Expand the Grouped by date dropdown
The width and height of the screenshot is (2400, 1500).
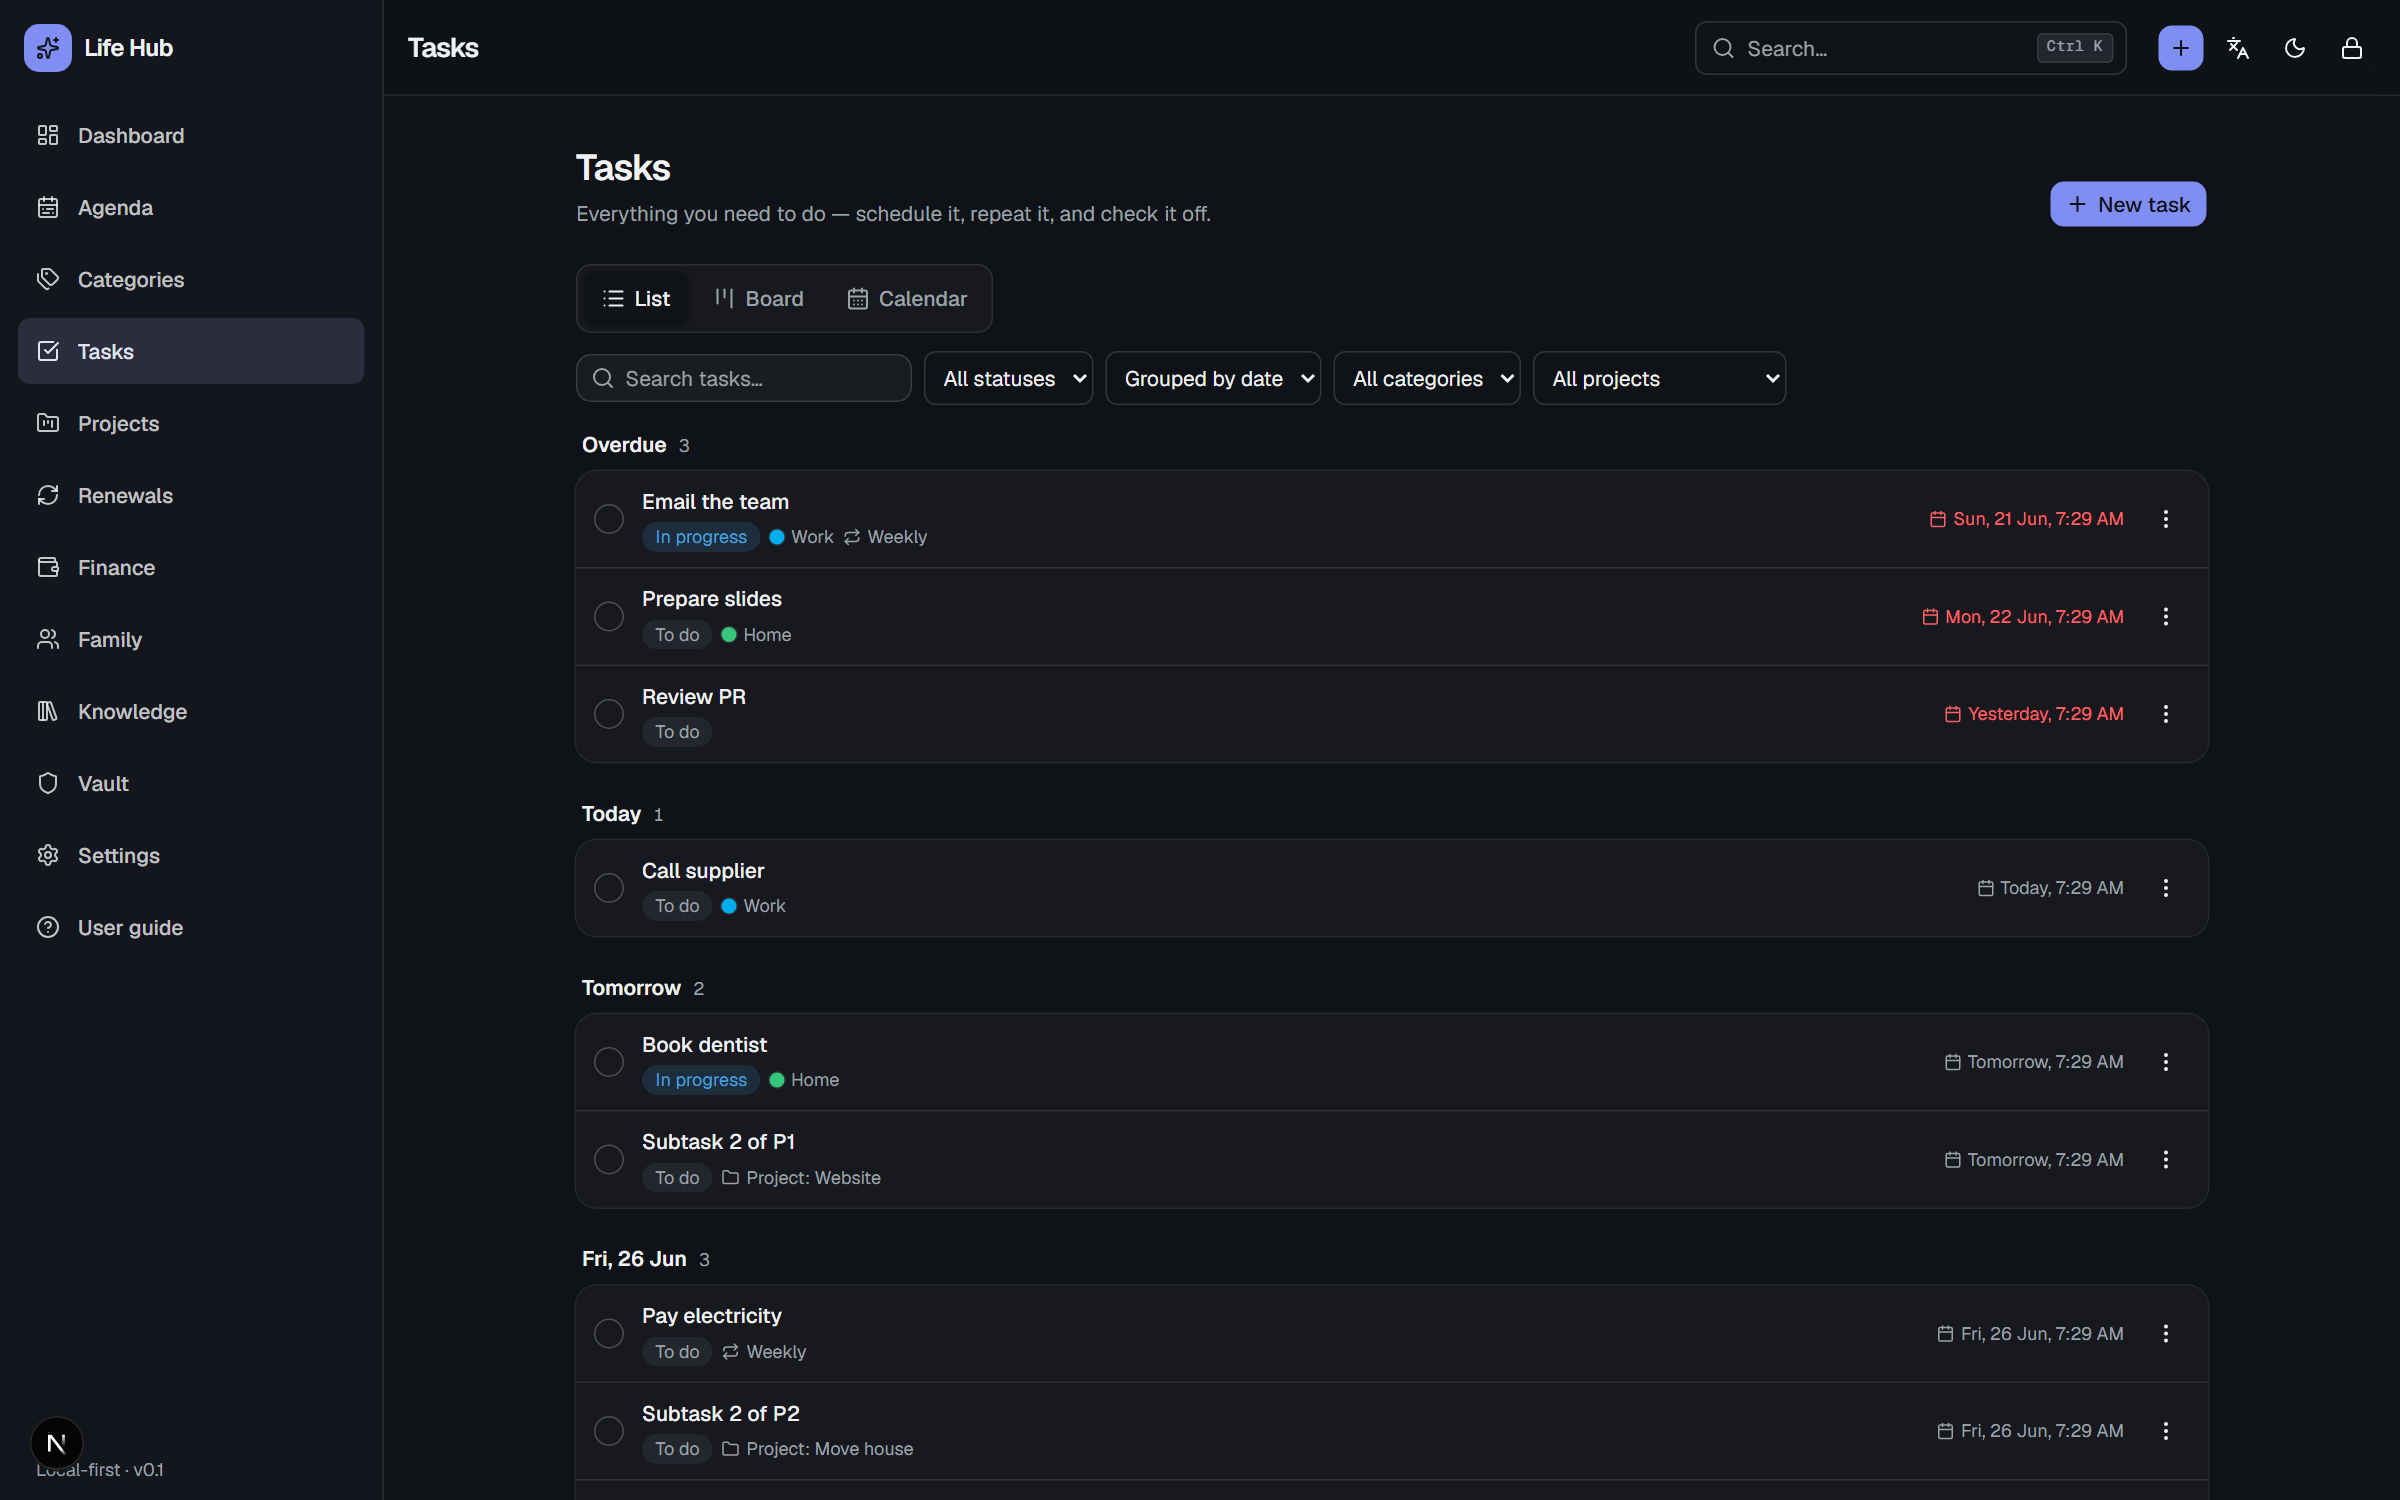[1213, 379]
